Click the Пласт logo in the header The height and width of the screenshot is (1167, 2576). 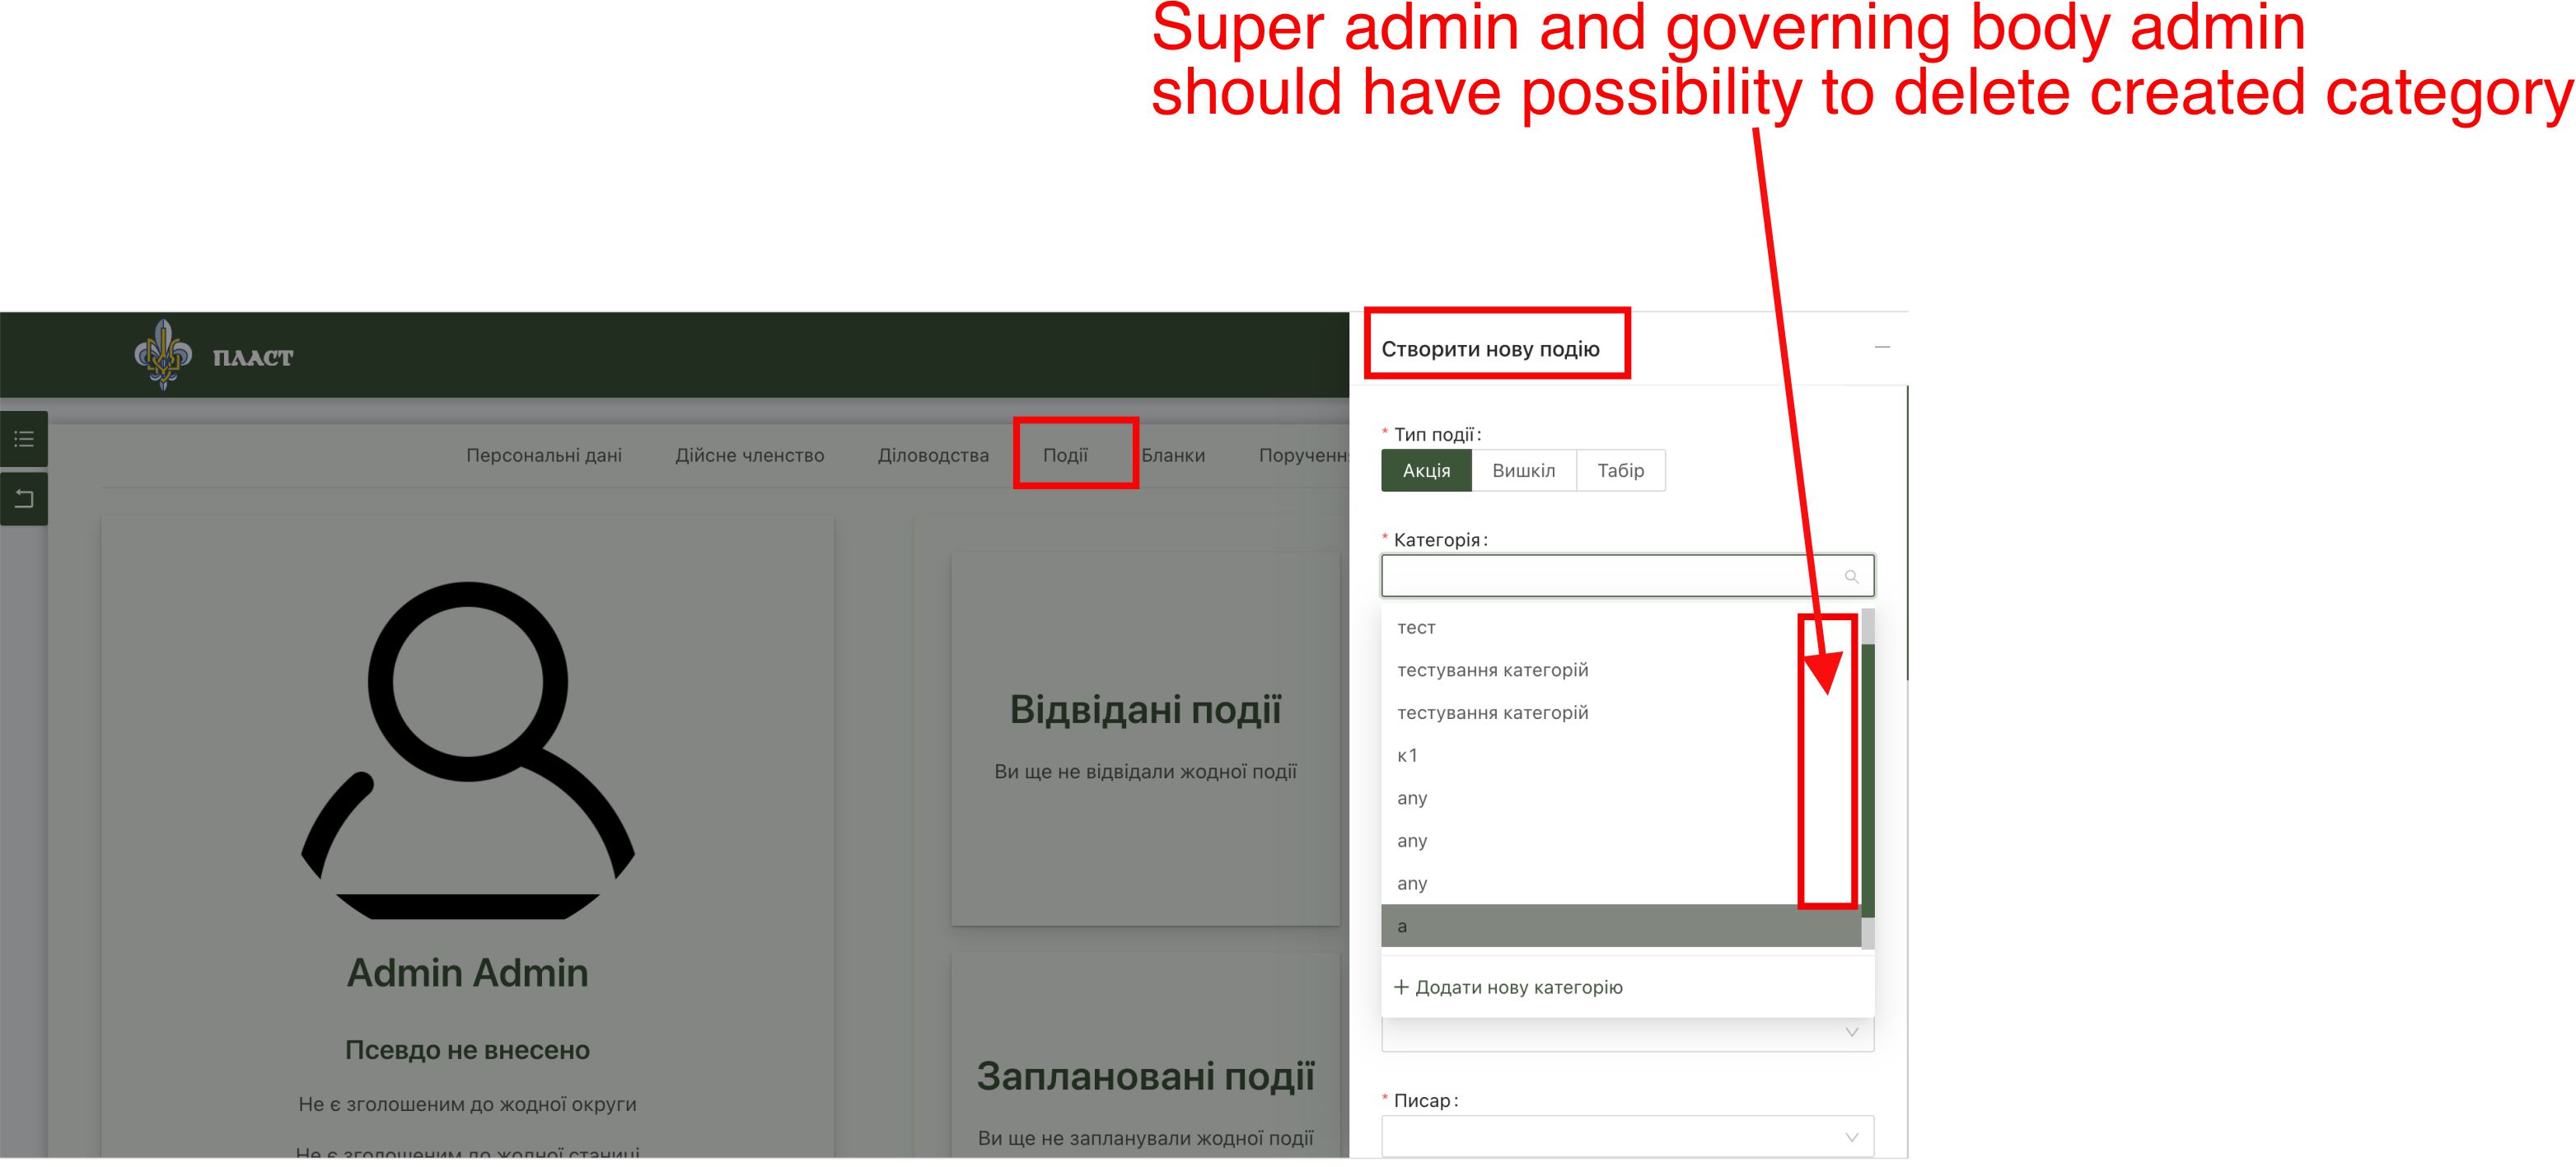click(x=163, y=353)
